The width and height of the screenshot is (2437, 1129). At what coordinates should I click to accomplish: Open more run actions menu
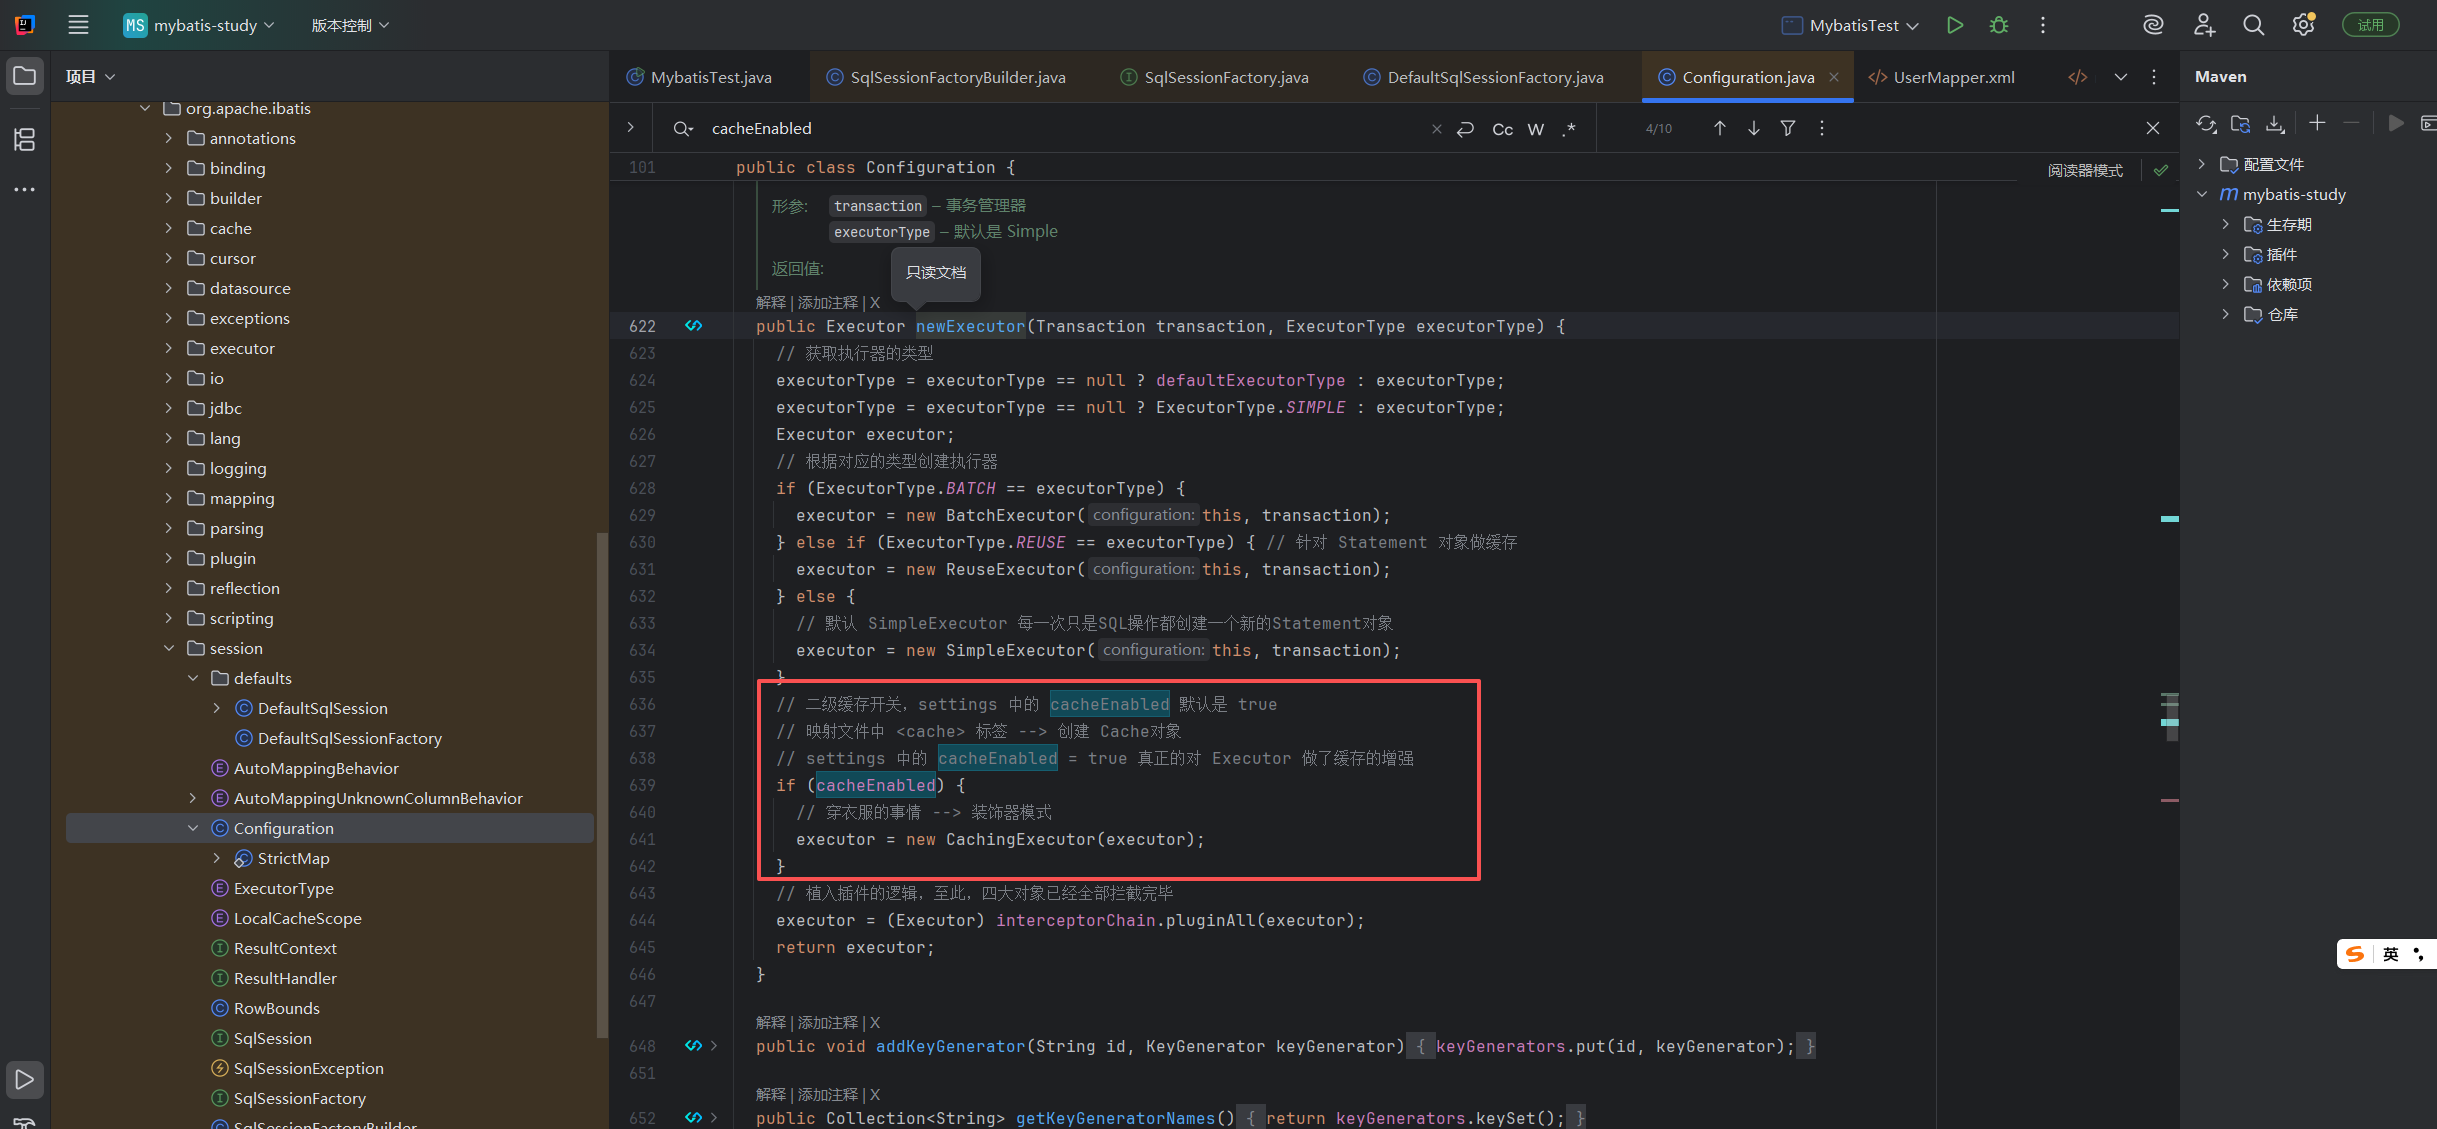pyautogui.click(x=2042, y=25)
